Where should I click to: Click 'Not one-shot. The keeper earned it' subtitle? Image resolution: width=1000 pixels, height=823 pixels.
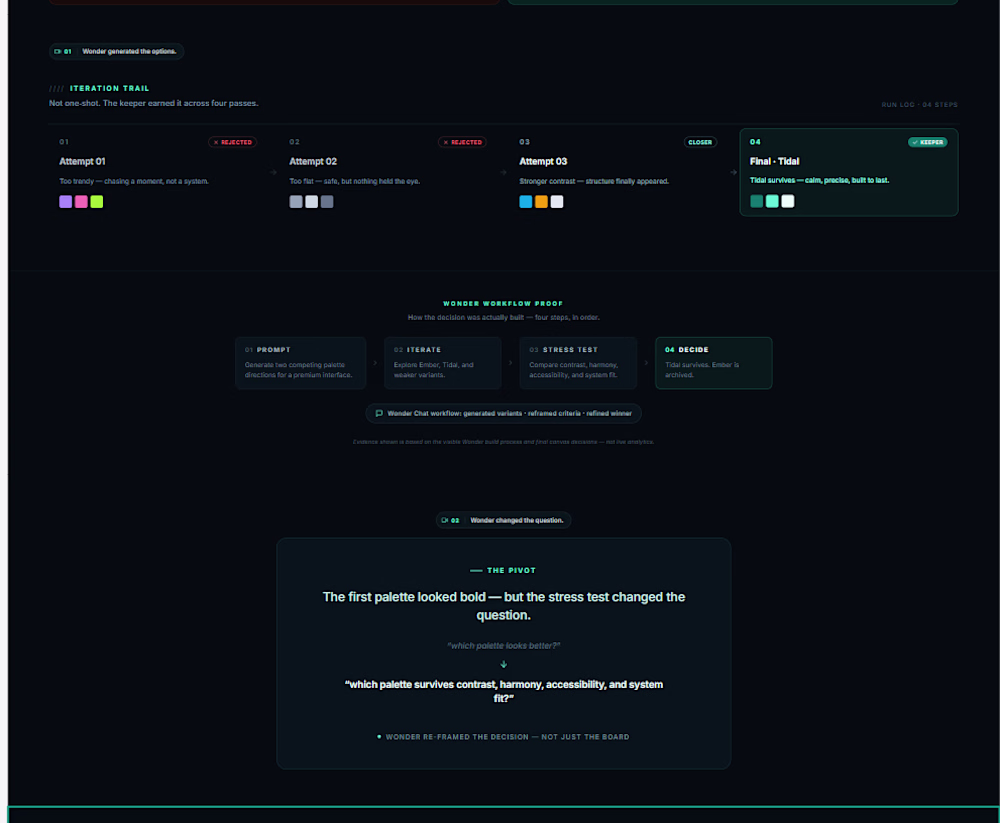154,103
